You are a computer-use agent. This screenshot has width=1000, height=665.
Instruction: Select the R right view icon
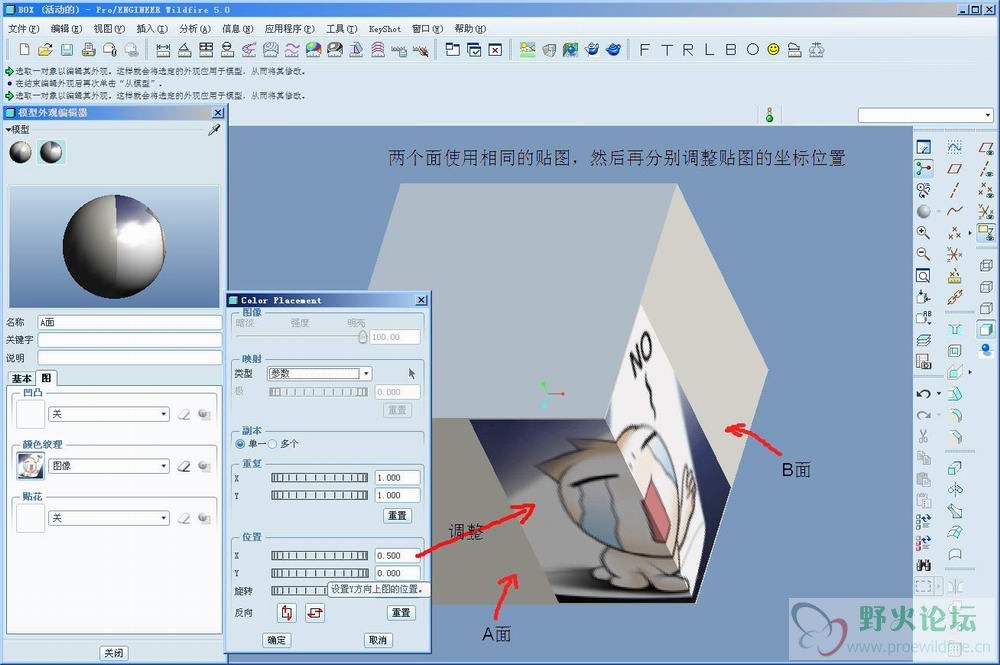[x=688, y=50]
